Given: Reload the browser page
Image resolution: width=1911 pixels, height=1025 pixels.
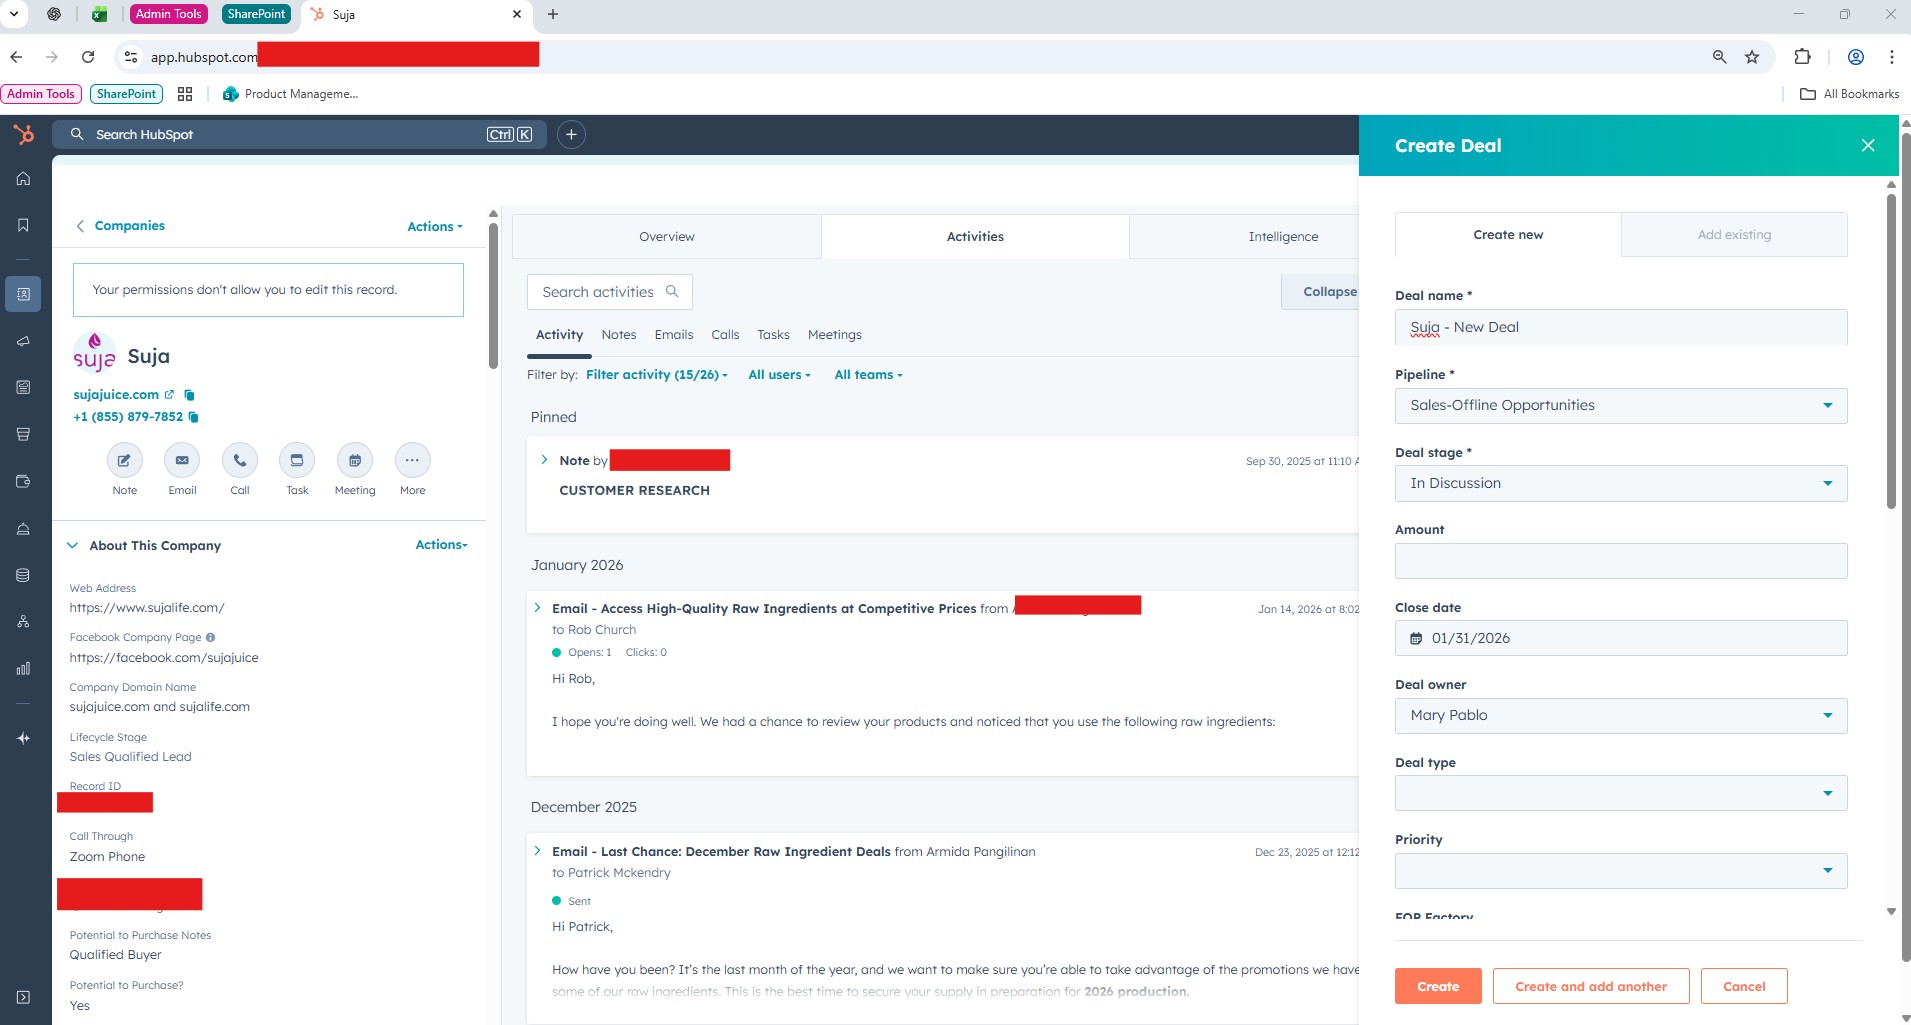Looking at the screenshot, I should [x=88, y=57].
